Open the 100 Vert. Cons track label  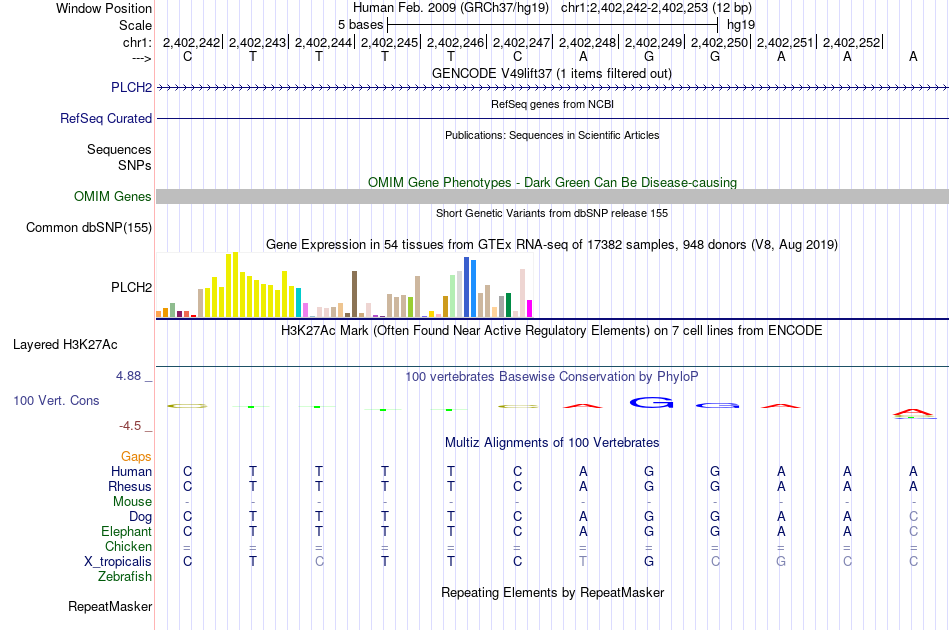click(x=56, y=400)
